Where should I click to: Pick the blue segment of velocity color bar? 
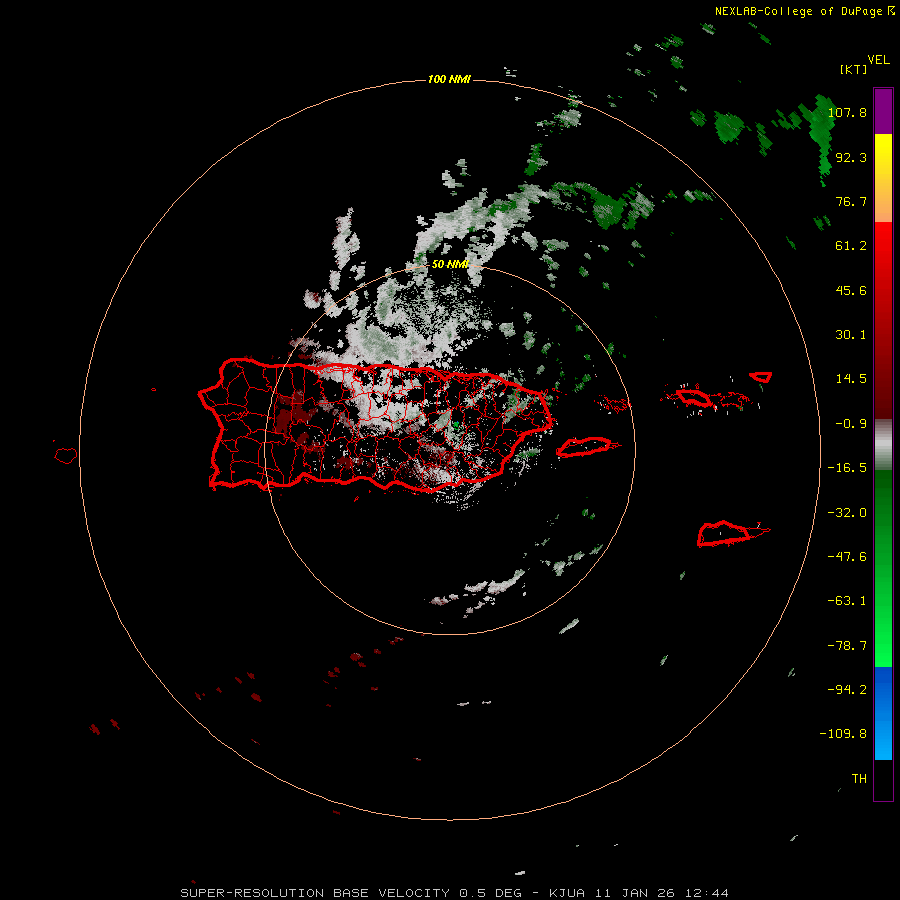point(883,713)
